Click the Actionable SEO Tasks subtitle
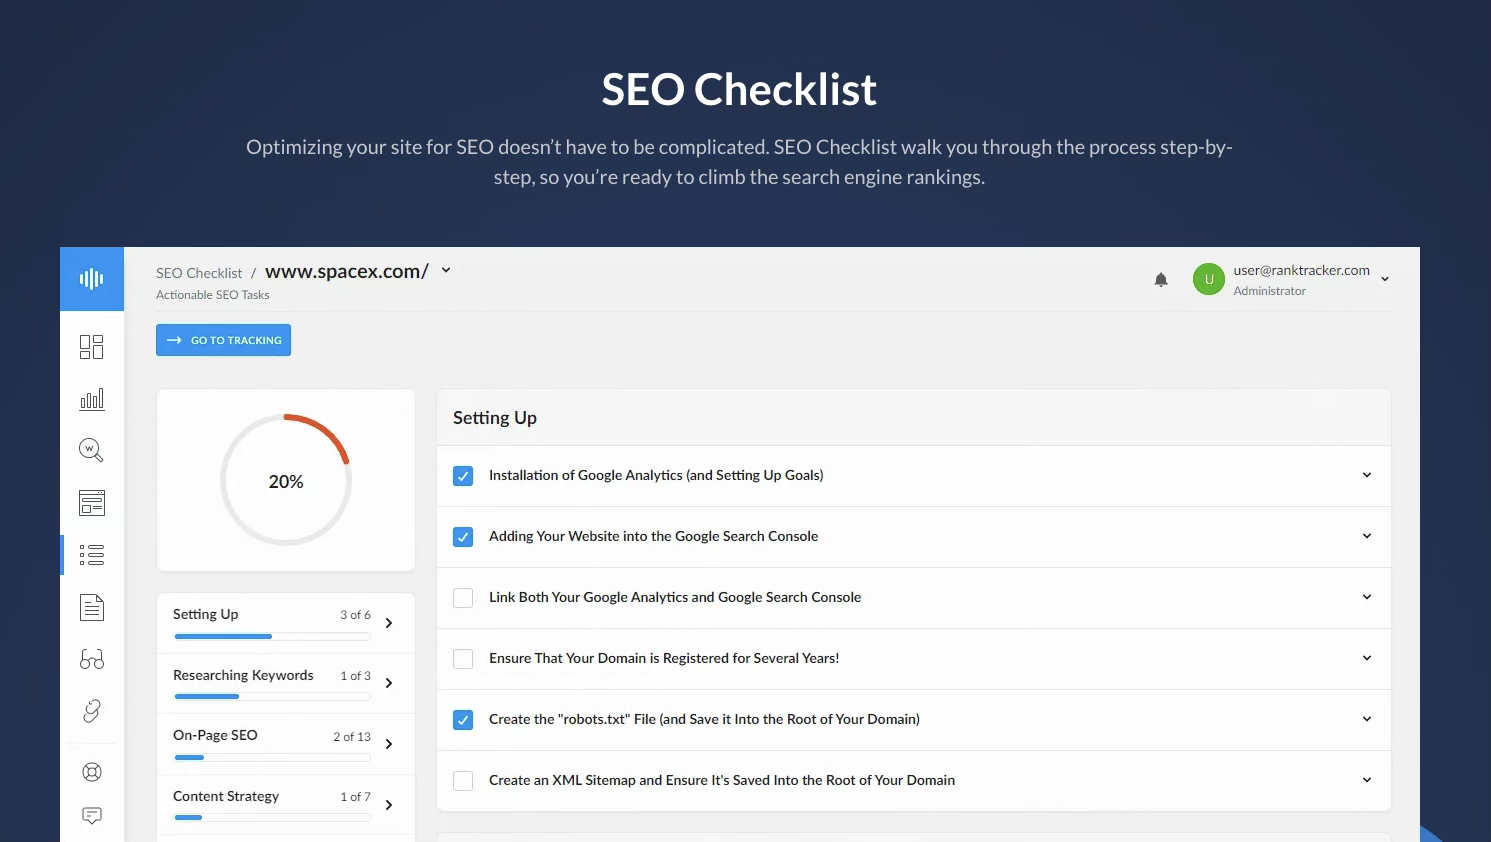1491x842 pixels. pyautogui.click(x=213, y=295)
